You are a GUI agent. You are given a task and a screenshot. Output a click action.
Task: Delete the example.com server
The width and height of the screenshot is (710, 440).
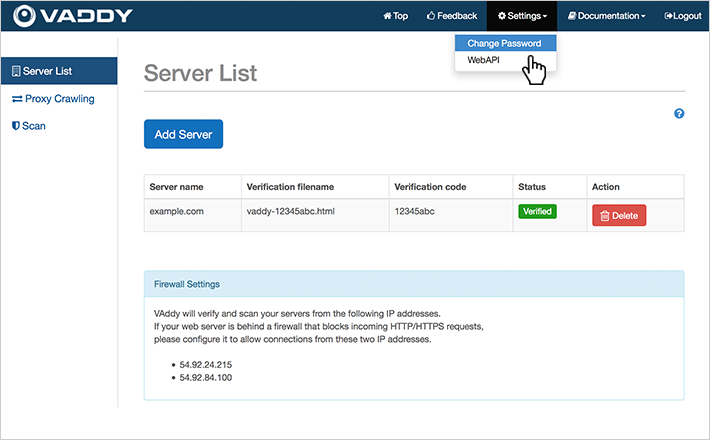tap(619, 215)
